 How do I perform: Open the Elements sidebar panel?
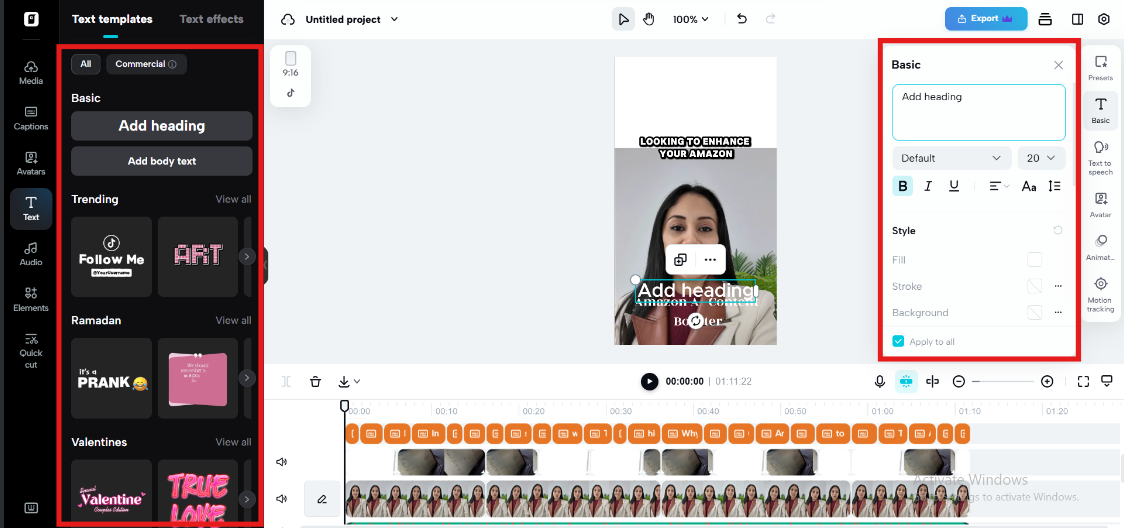click(x=31, y=298)
